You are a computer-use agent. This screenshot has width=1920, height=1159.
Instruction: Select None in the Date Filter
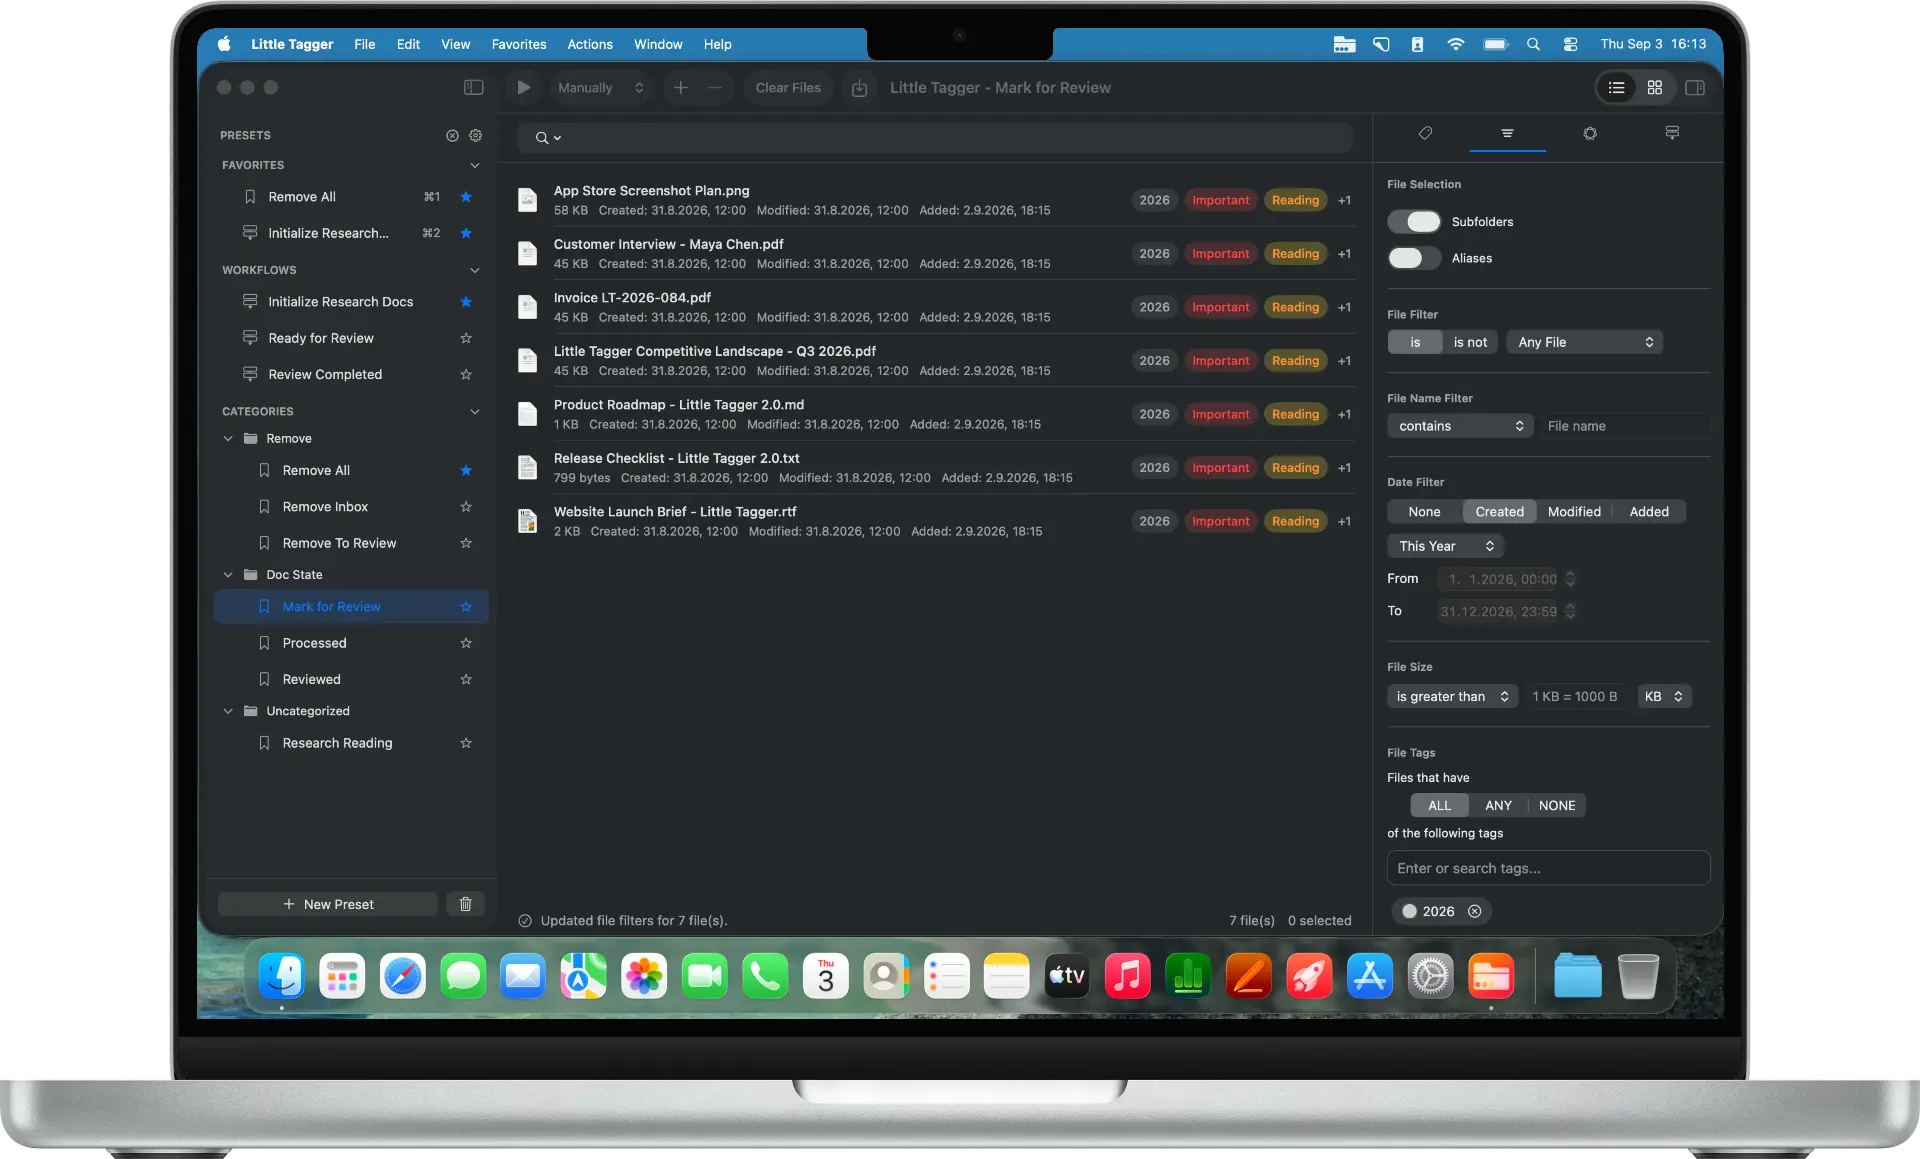pyautogui.click(x=1424, y=512)
